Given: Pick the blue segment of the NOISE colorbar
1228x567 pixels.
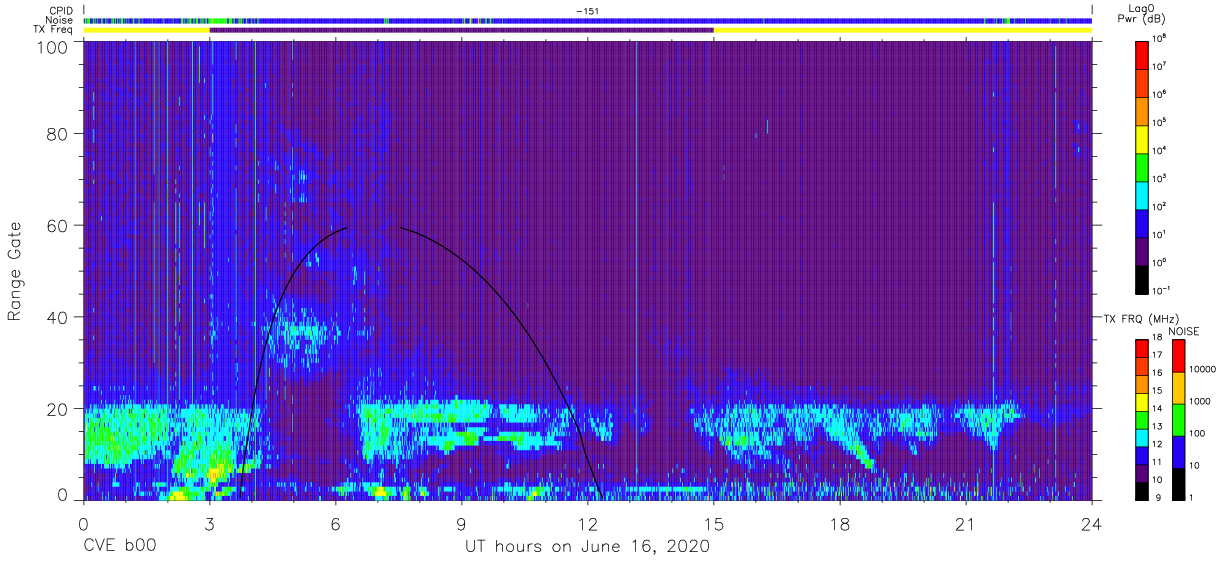Looking at the screenshot, I should tap(1178, 452).
